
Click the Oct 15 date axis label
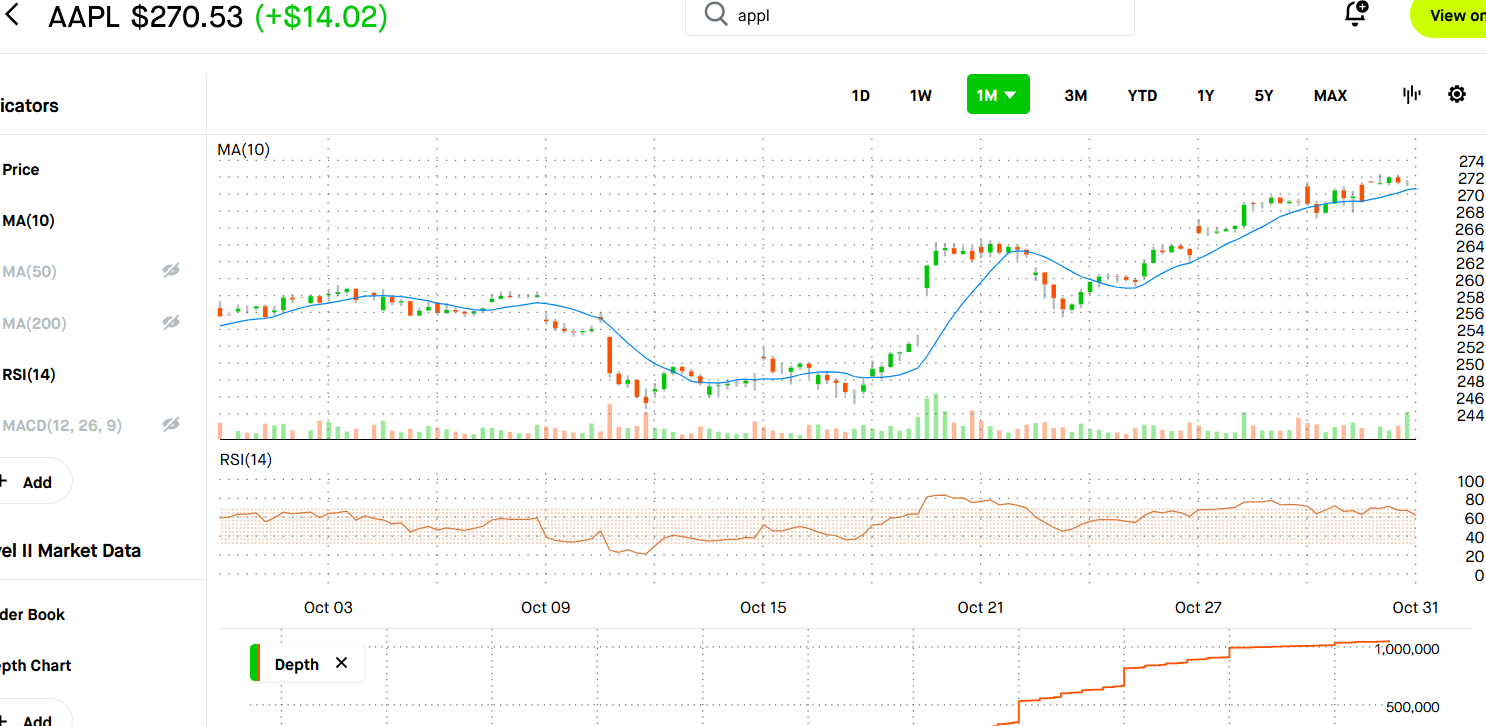coord(764,607)
